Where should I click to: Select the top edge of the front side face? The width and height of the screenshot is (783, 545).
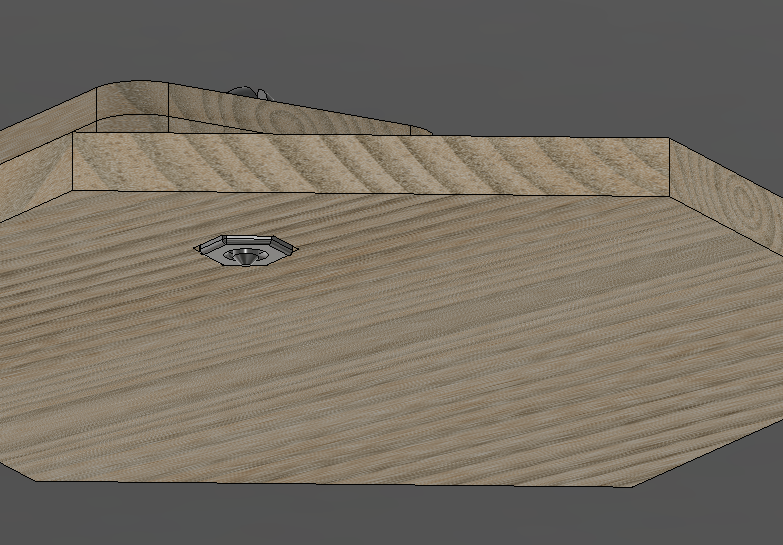(x=370, y=136)
